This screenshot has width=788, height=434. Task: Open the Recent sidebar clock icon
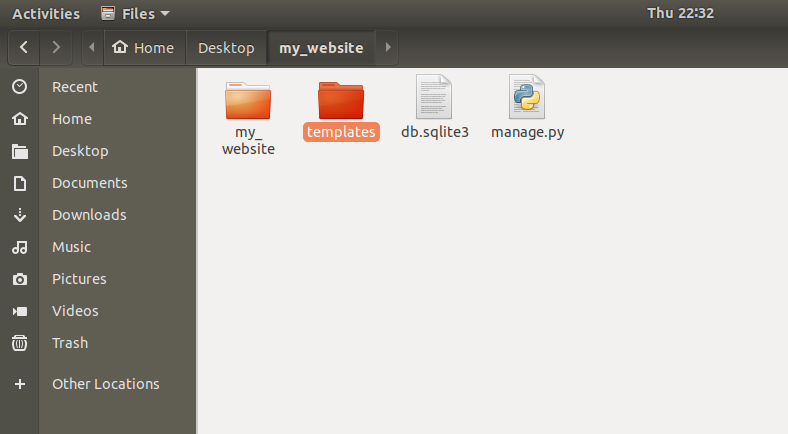click(20, 87)
